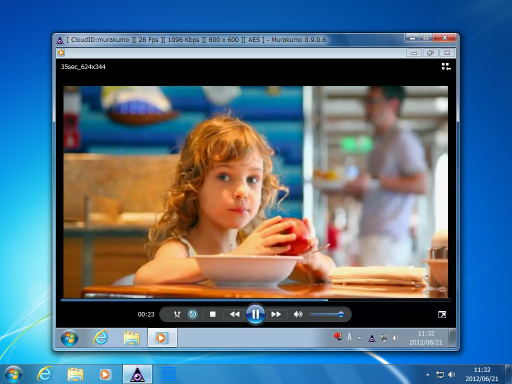Click the fast forward/next button
The height and width of the screenshot is (384, 512).
click(x=276, y=314)
